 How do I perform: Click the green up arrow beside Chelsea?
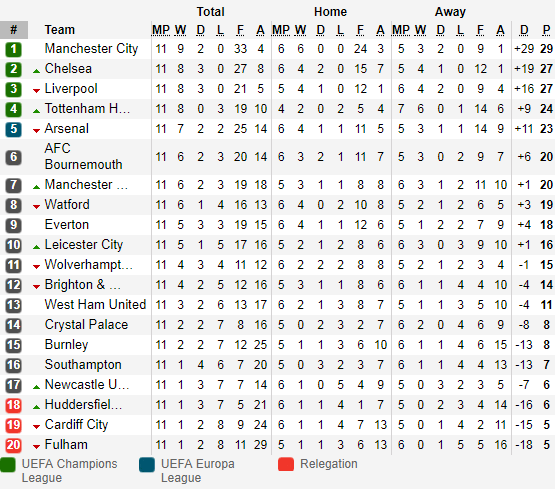[x=36, y=71]
